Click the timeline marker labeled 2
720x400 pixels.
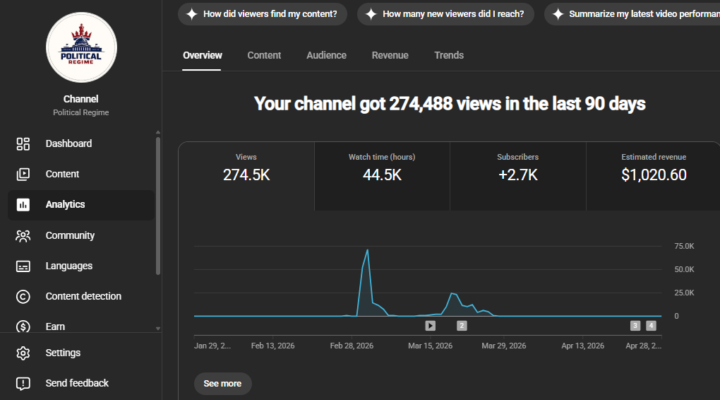pyautogui.click(x=462, y=326)
